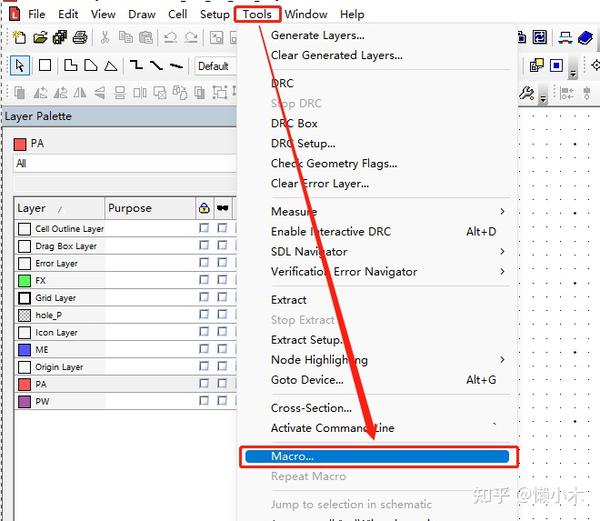Click the blue ME layer swatch
The height and width of the screenshot is (521, 600).
pos(24,350)
